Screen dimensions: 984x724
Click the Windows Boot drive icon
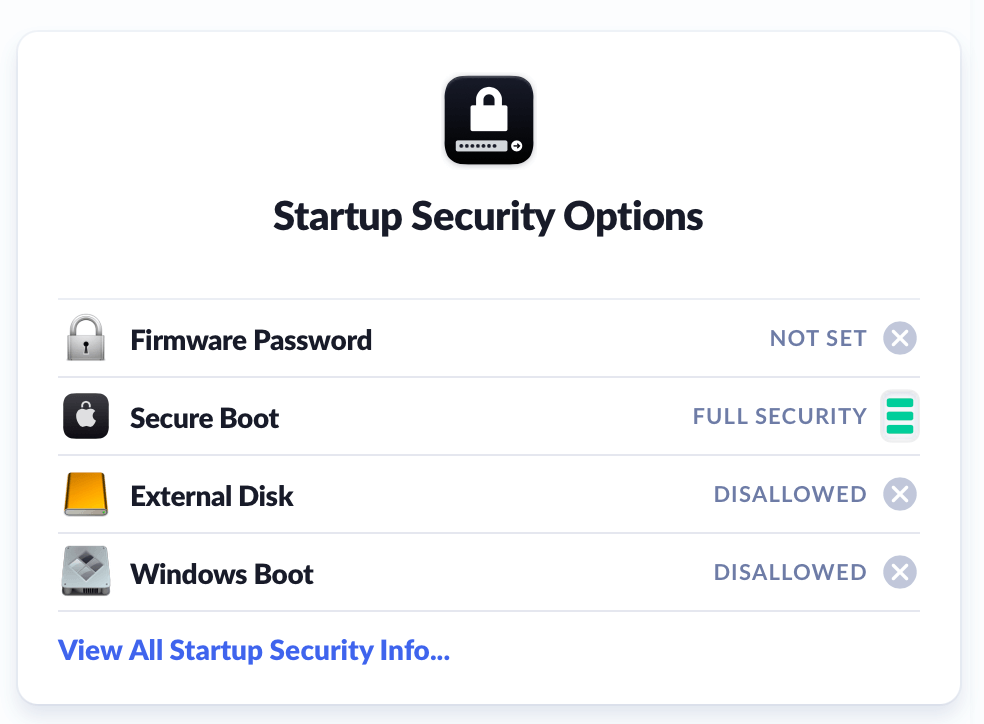coord(86,573)
